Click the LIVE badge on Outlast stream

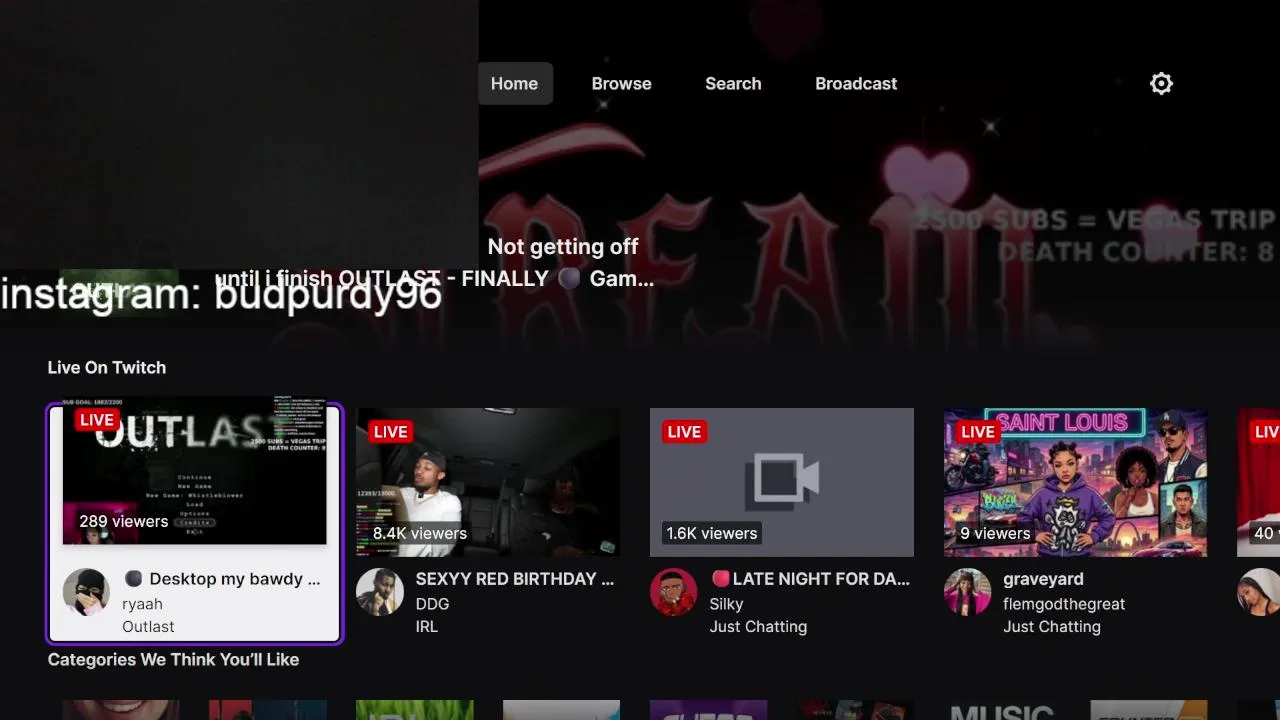(96, 420)
